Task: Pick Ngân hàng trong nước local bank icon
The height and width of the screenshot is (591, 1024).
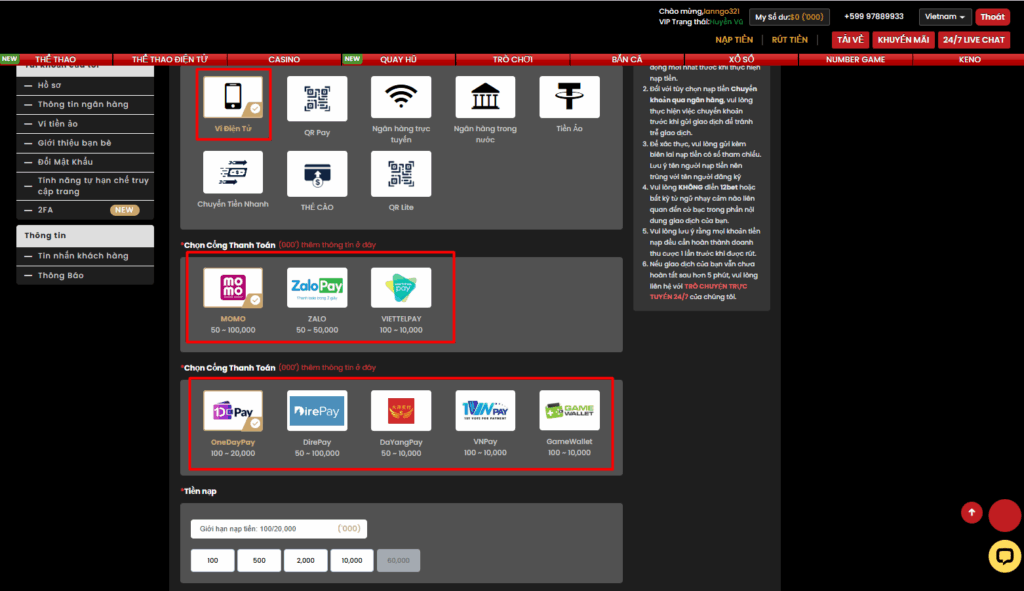Action: click(485, 97)
